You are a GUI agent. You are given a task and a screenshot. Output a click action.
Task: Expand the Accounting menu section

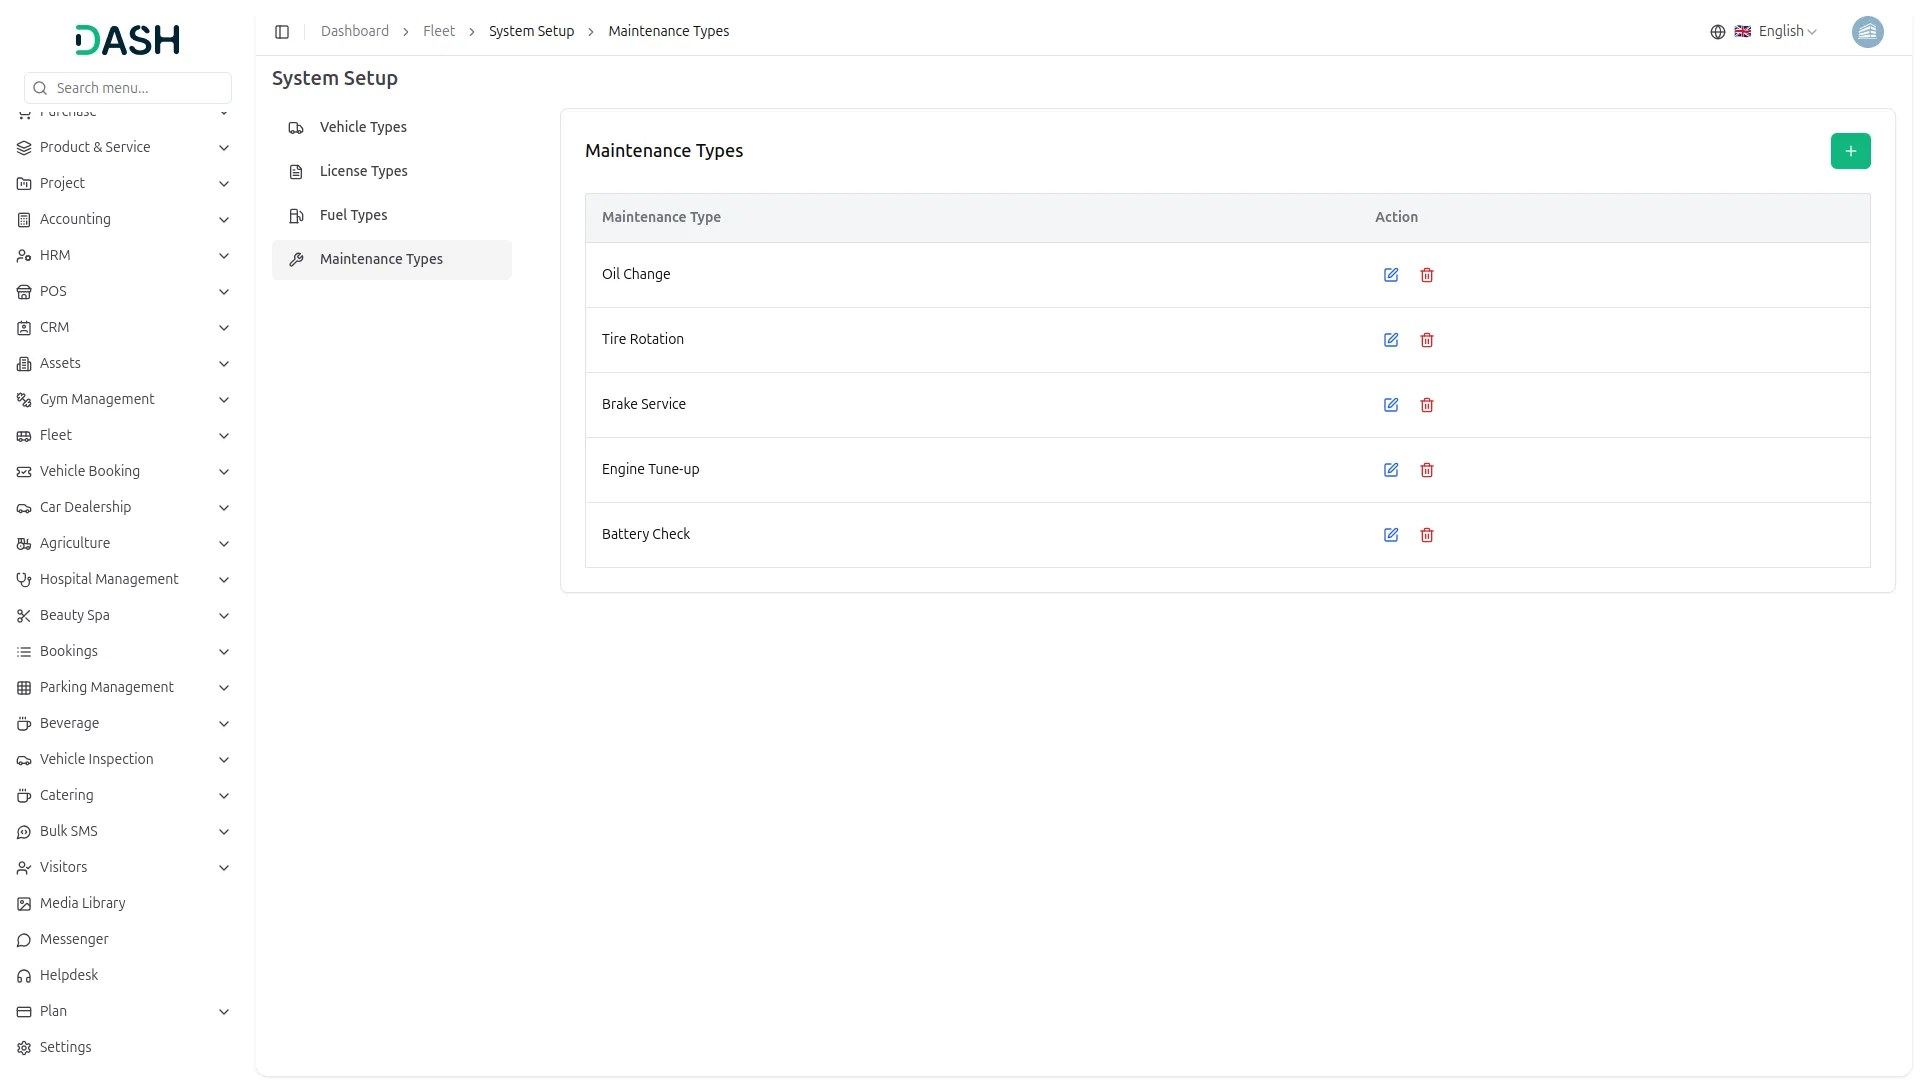click(124, 219)
